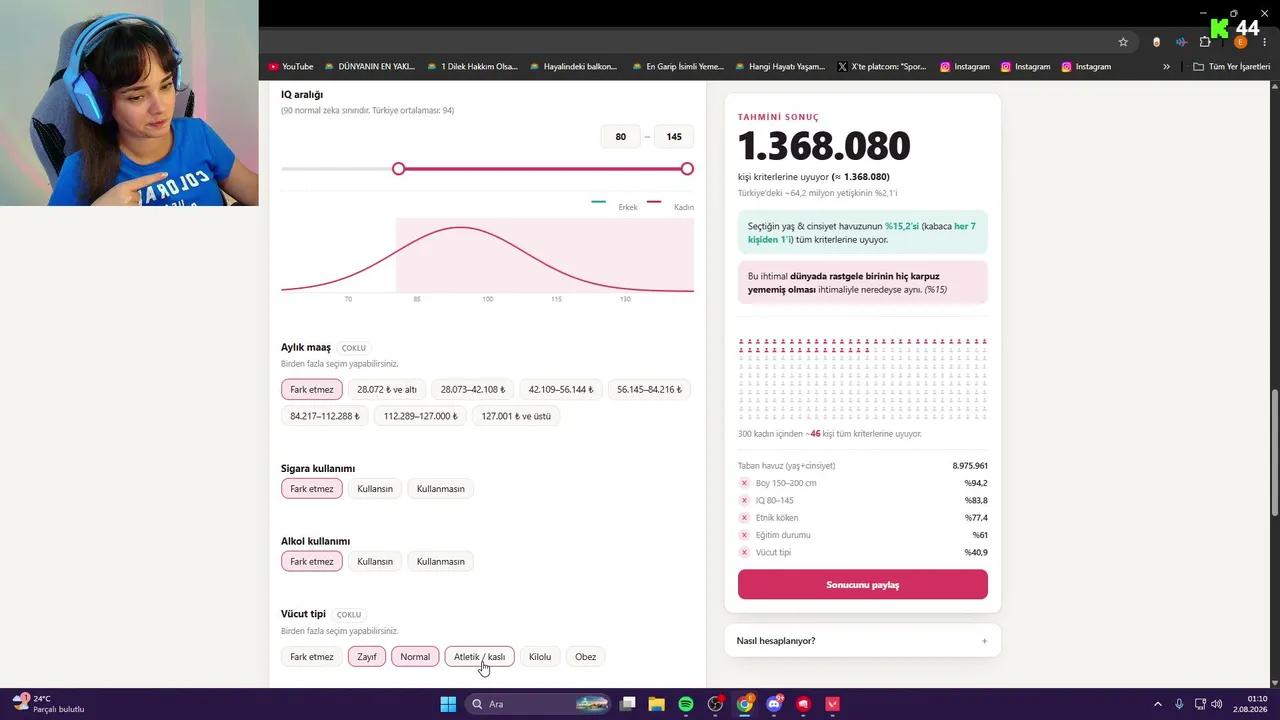Remove the Etnik köken criterion
1280x720 pixels.
click(744, 518)
